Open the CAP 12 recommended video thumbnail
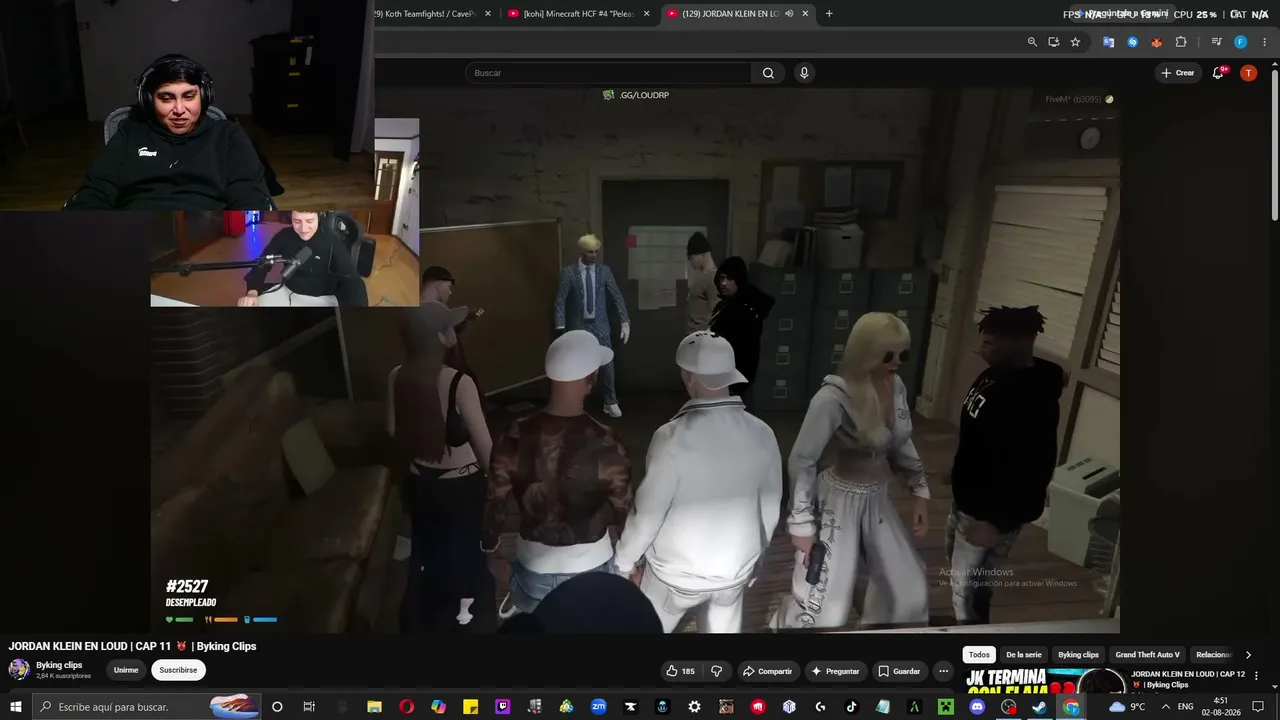The width and height of the screenshot is (1280, 720). [x=1044, y=680]
